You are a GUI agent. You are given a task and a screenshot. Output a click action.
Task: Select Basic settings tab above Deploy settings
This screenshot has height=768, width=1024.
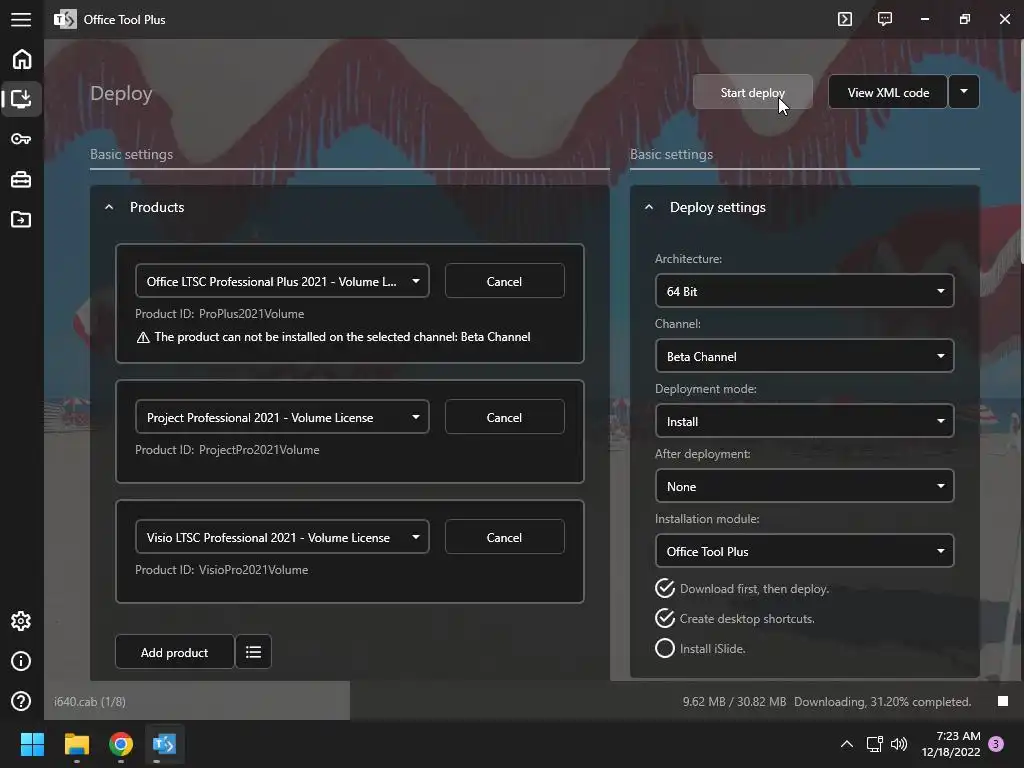click(671, 155)
